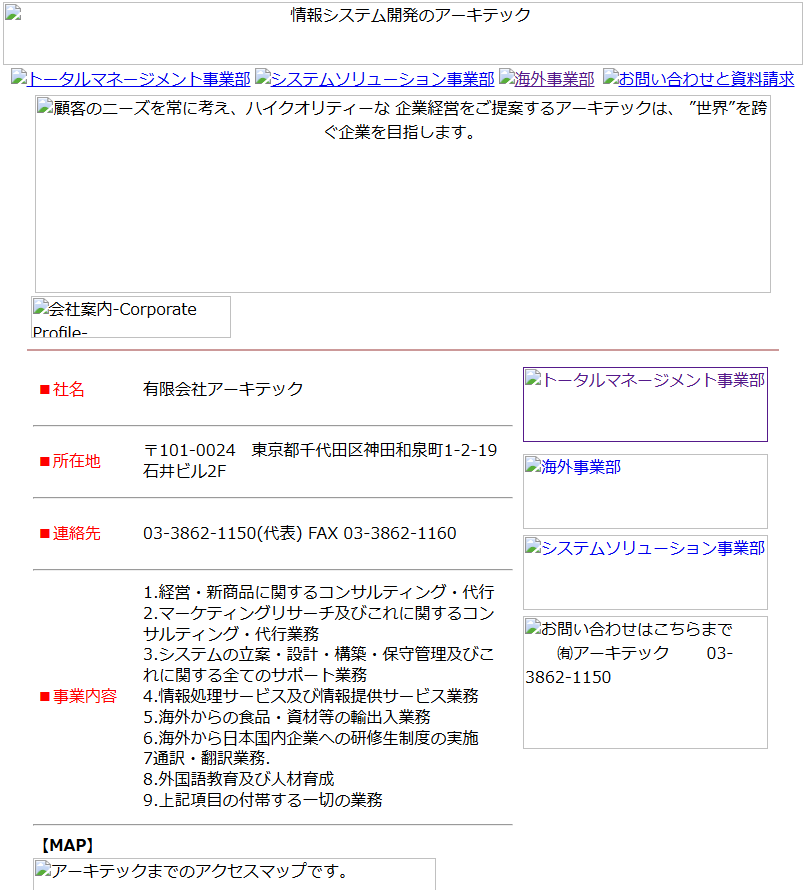
Task: Click the address text starting 〒101-0024
Action: [x=320, y=460]
